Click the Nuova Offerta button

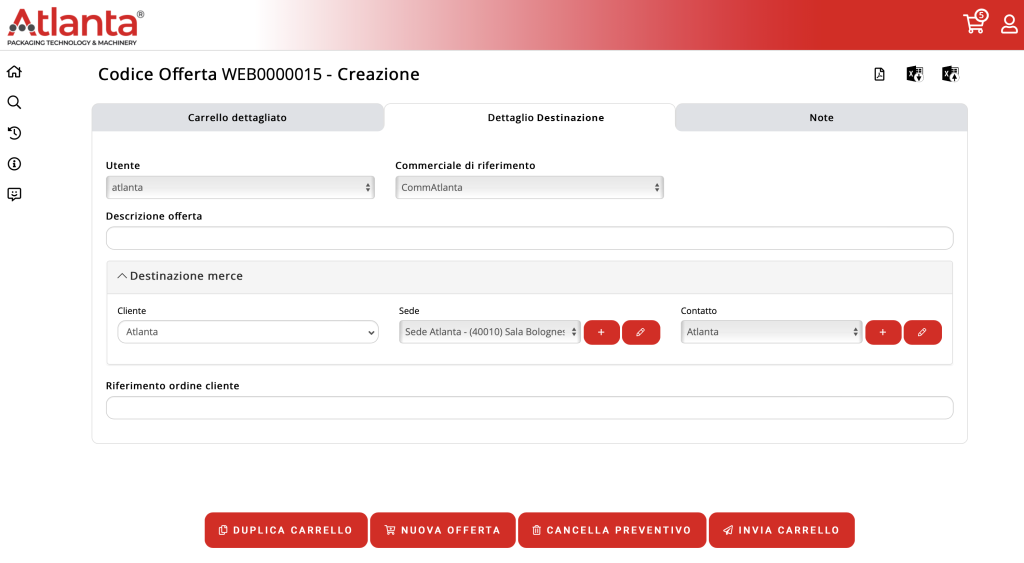(x=443, y=530)
